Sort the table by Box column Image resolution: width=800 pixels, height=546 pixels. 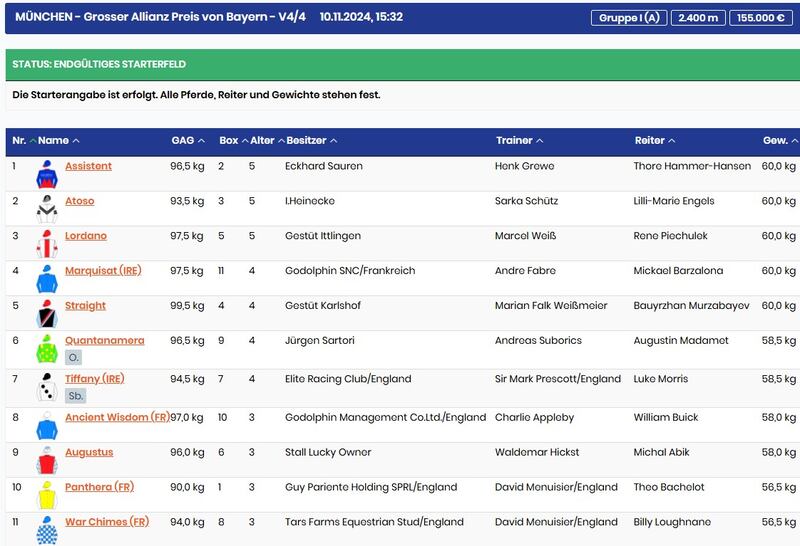click(x=234, y=140)
